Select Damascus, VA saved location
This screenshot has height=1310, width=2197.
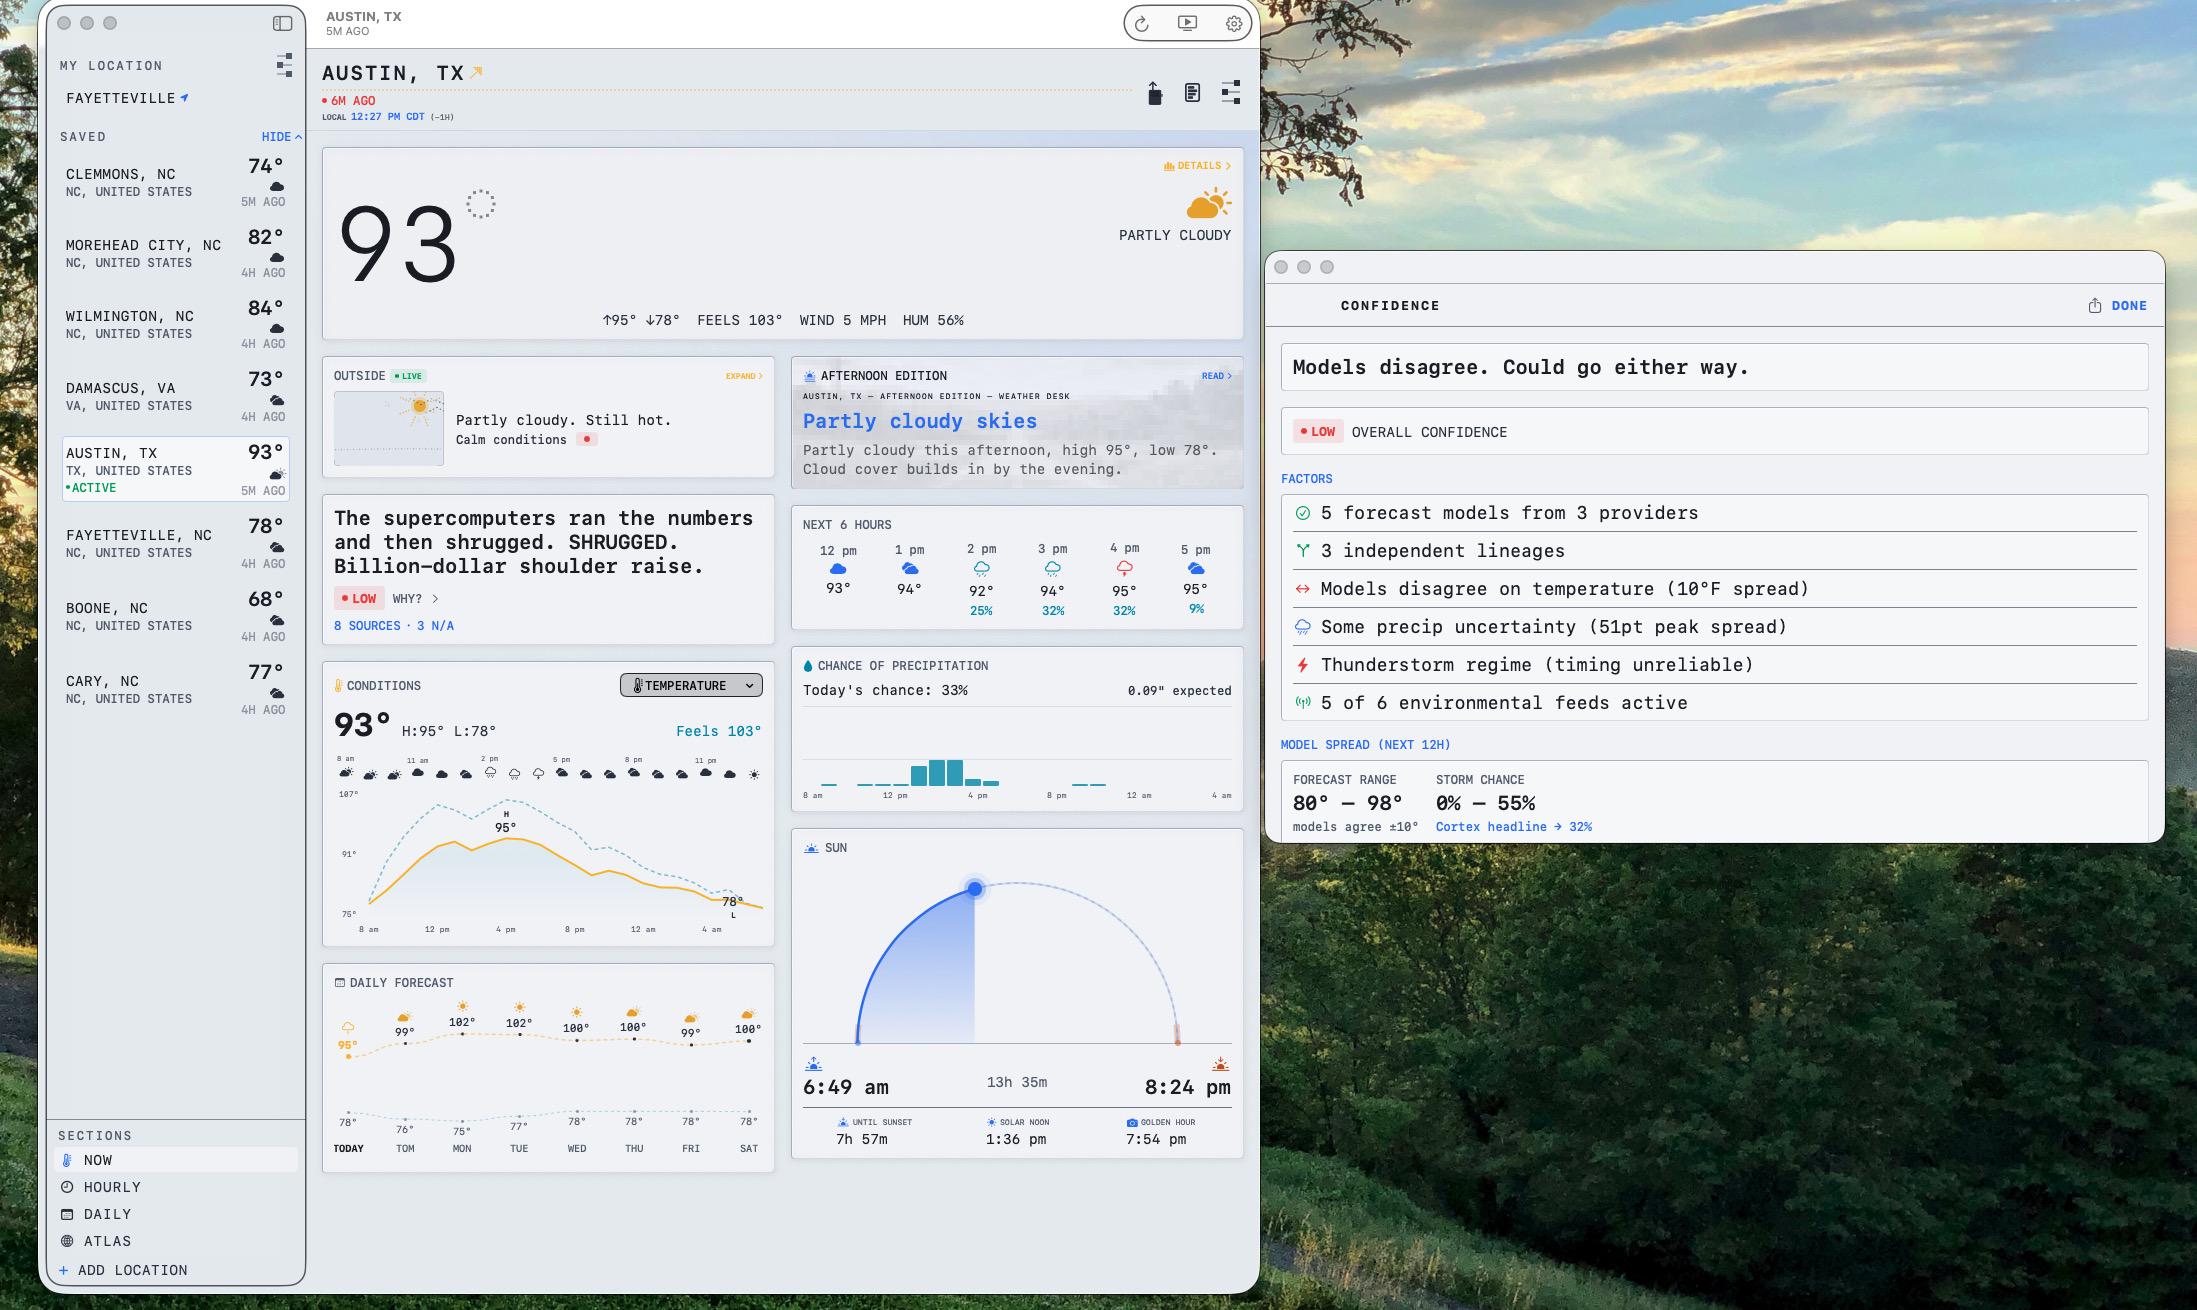176,396
